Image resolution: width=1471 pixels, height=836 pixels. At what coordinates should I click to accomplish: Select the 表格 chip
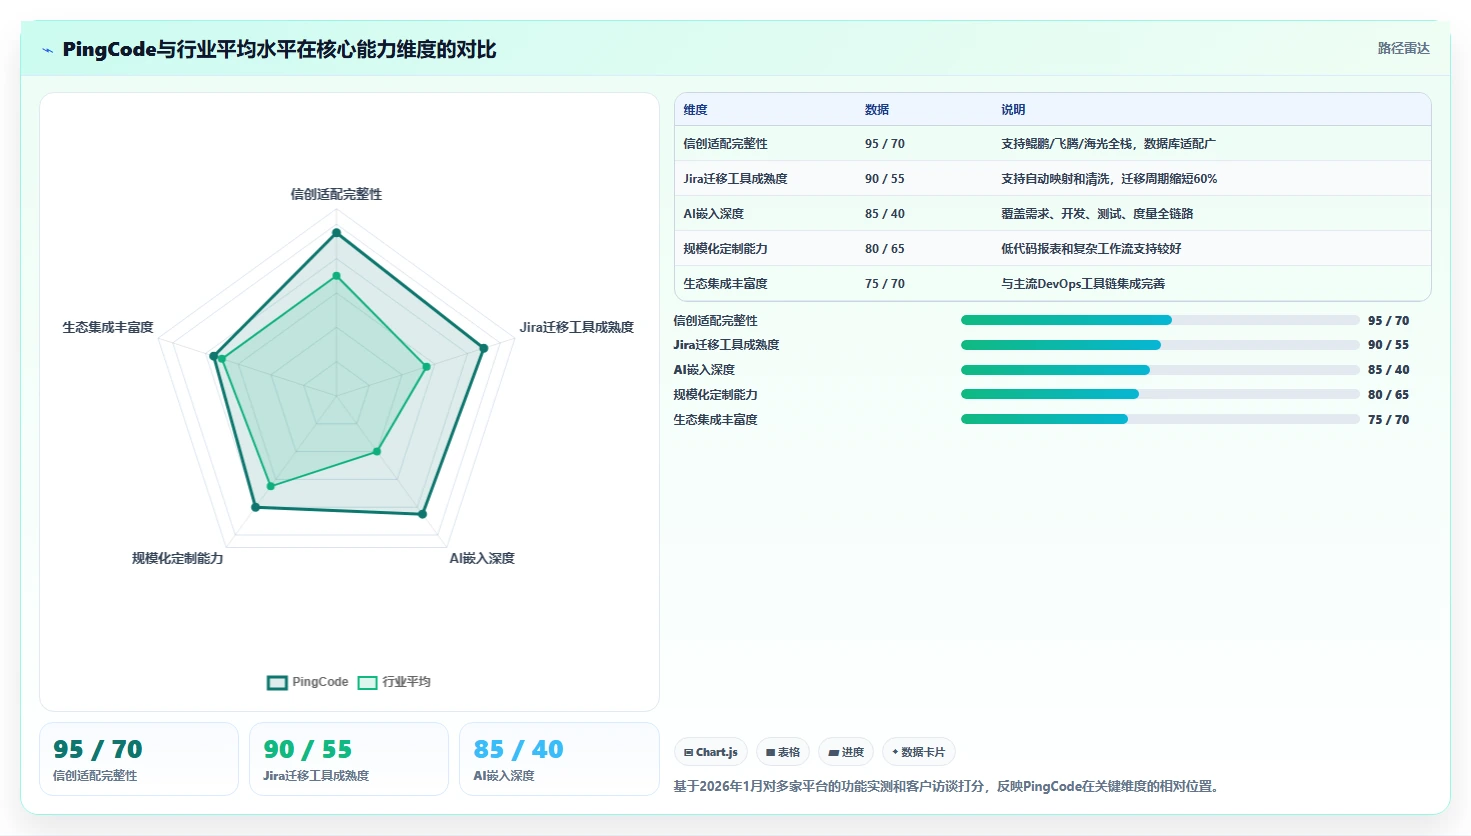pyautogui.click(x=783, y=752)
